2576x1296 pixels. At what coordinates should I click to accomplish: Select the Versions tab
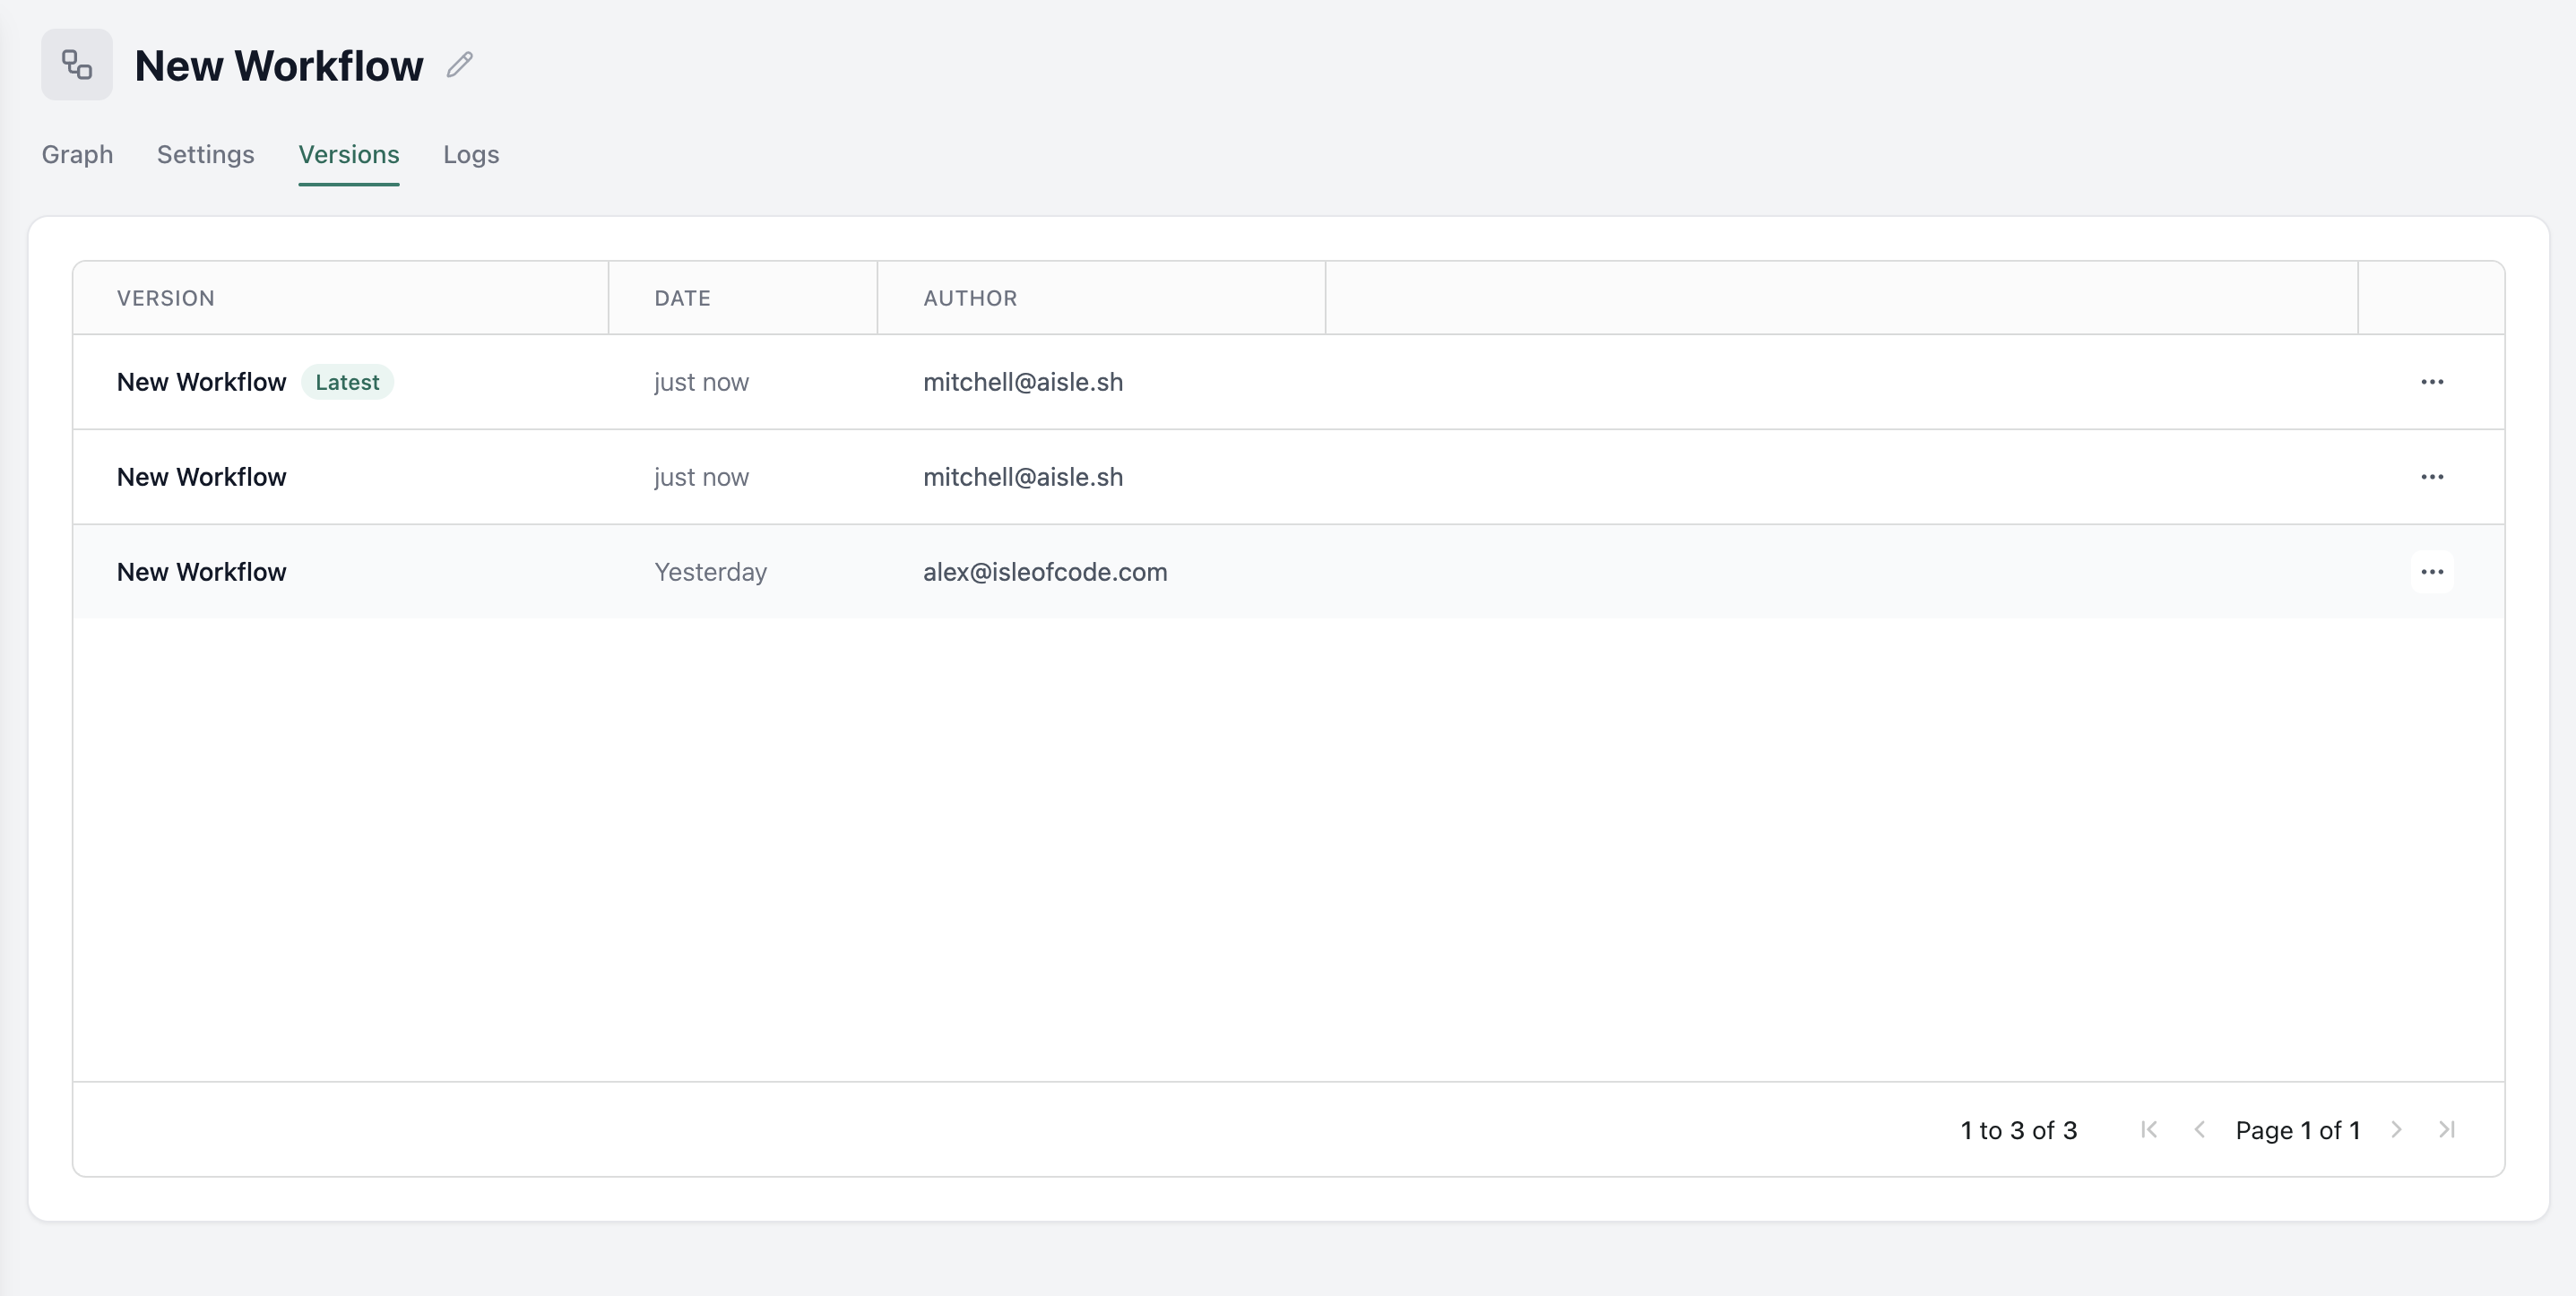[348, 155]
